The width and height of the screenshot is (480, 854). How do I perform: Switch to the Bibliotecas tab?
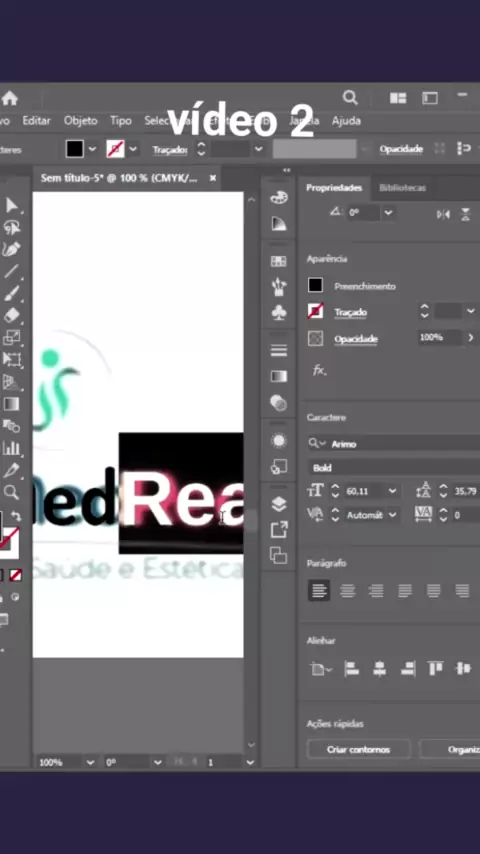tap(402, 187)
